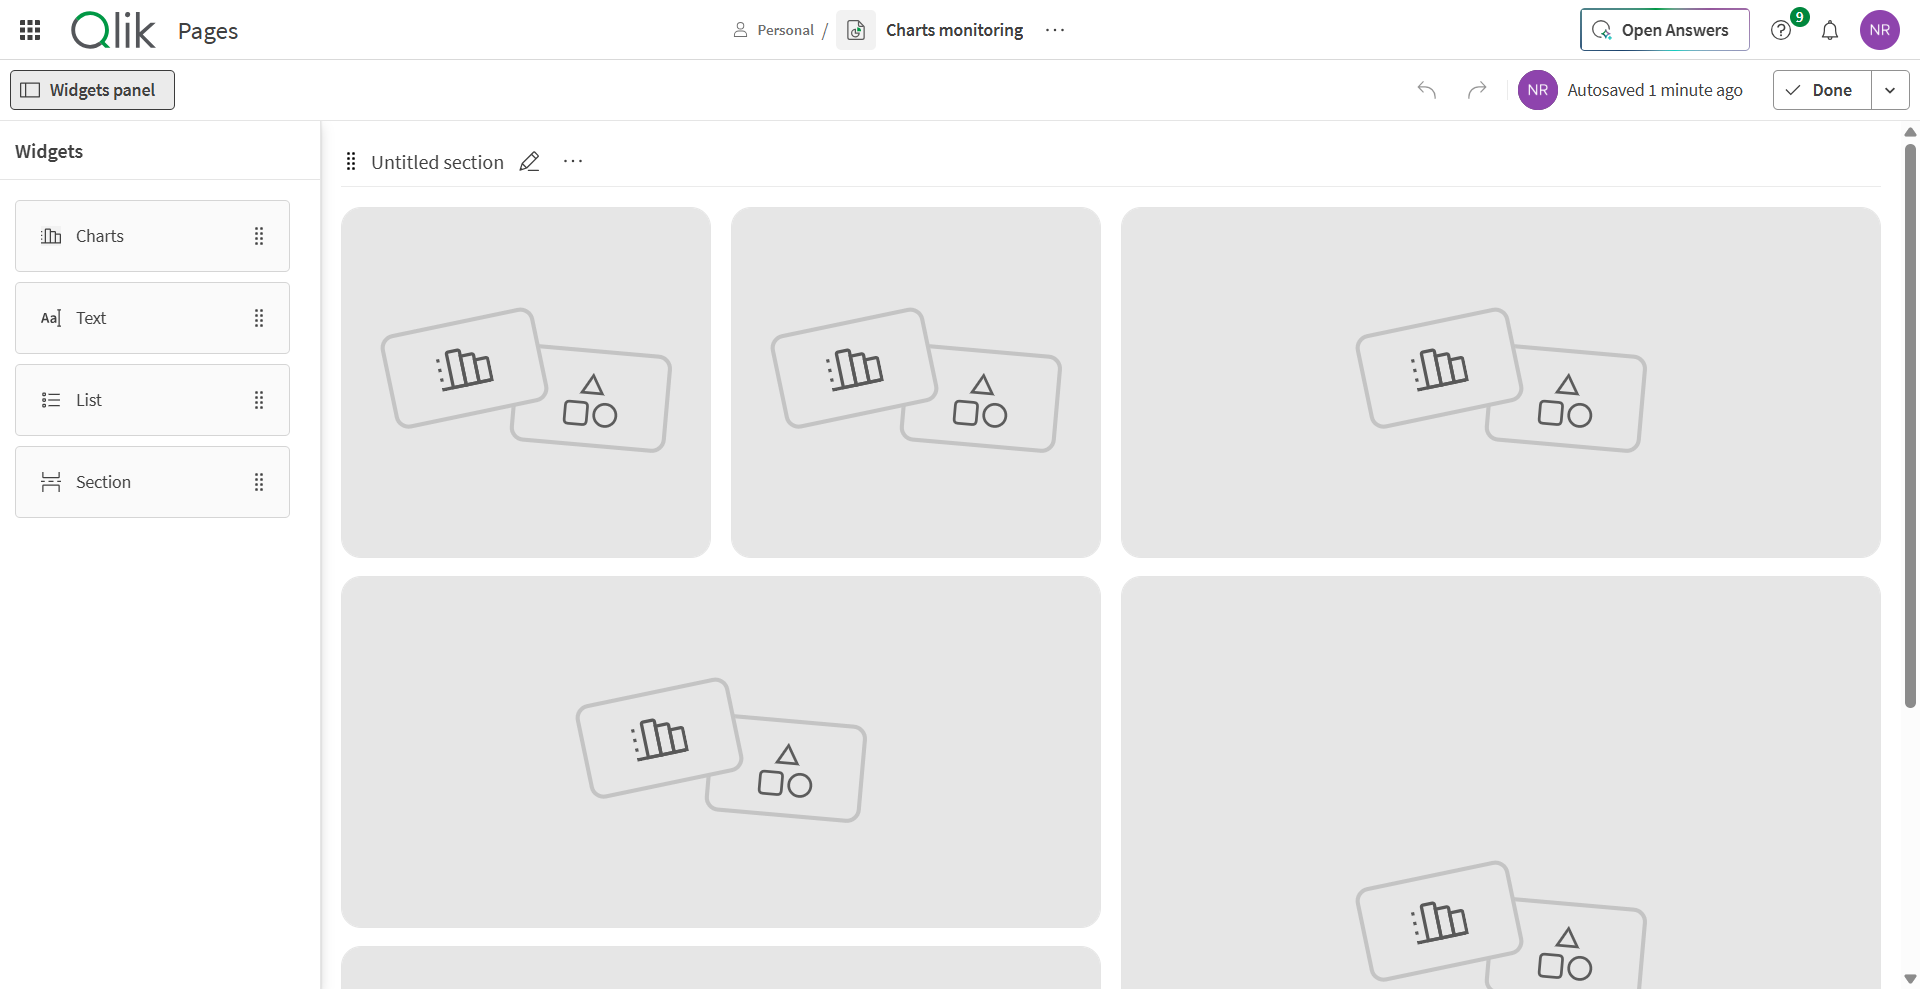Toggle the Widgets panel button
Image resolution: width=1920 pixels, height=989 pixels.
point(92,90)
